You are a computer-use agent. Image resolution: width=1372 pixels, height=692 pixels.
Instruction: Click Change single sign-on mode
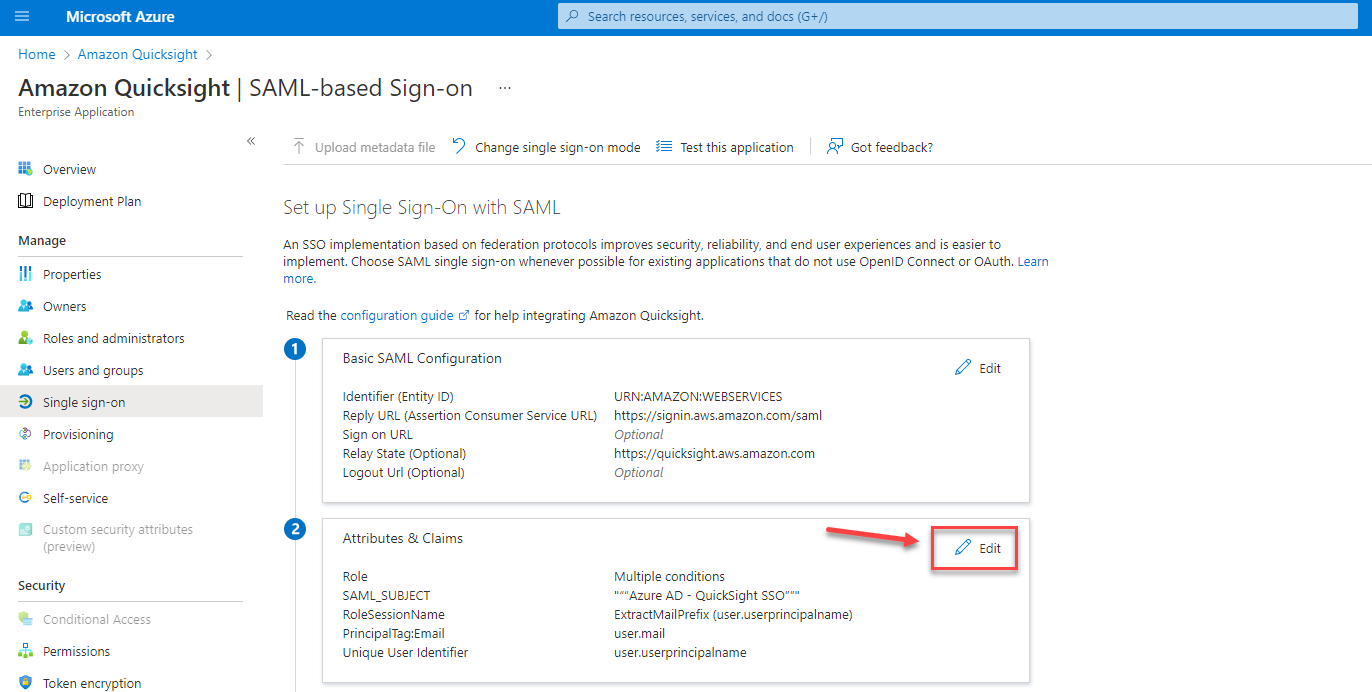pyautogui.click(x=546, y=147)
